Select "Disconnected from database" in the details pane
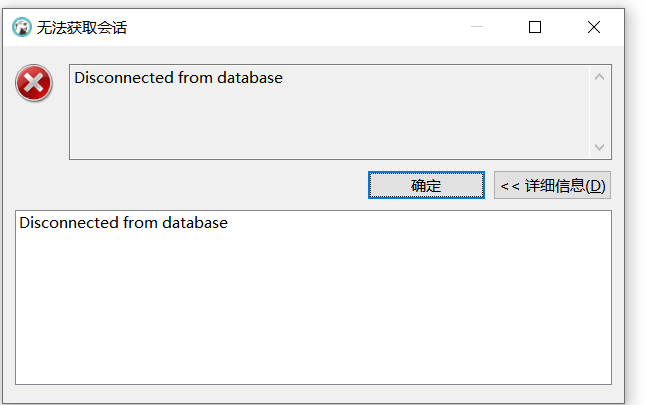Image resolution: width=664 pixels, height=405 pixels. point(124,223)
